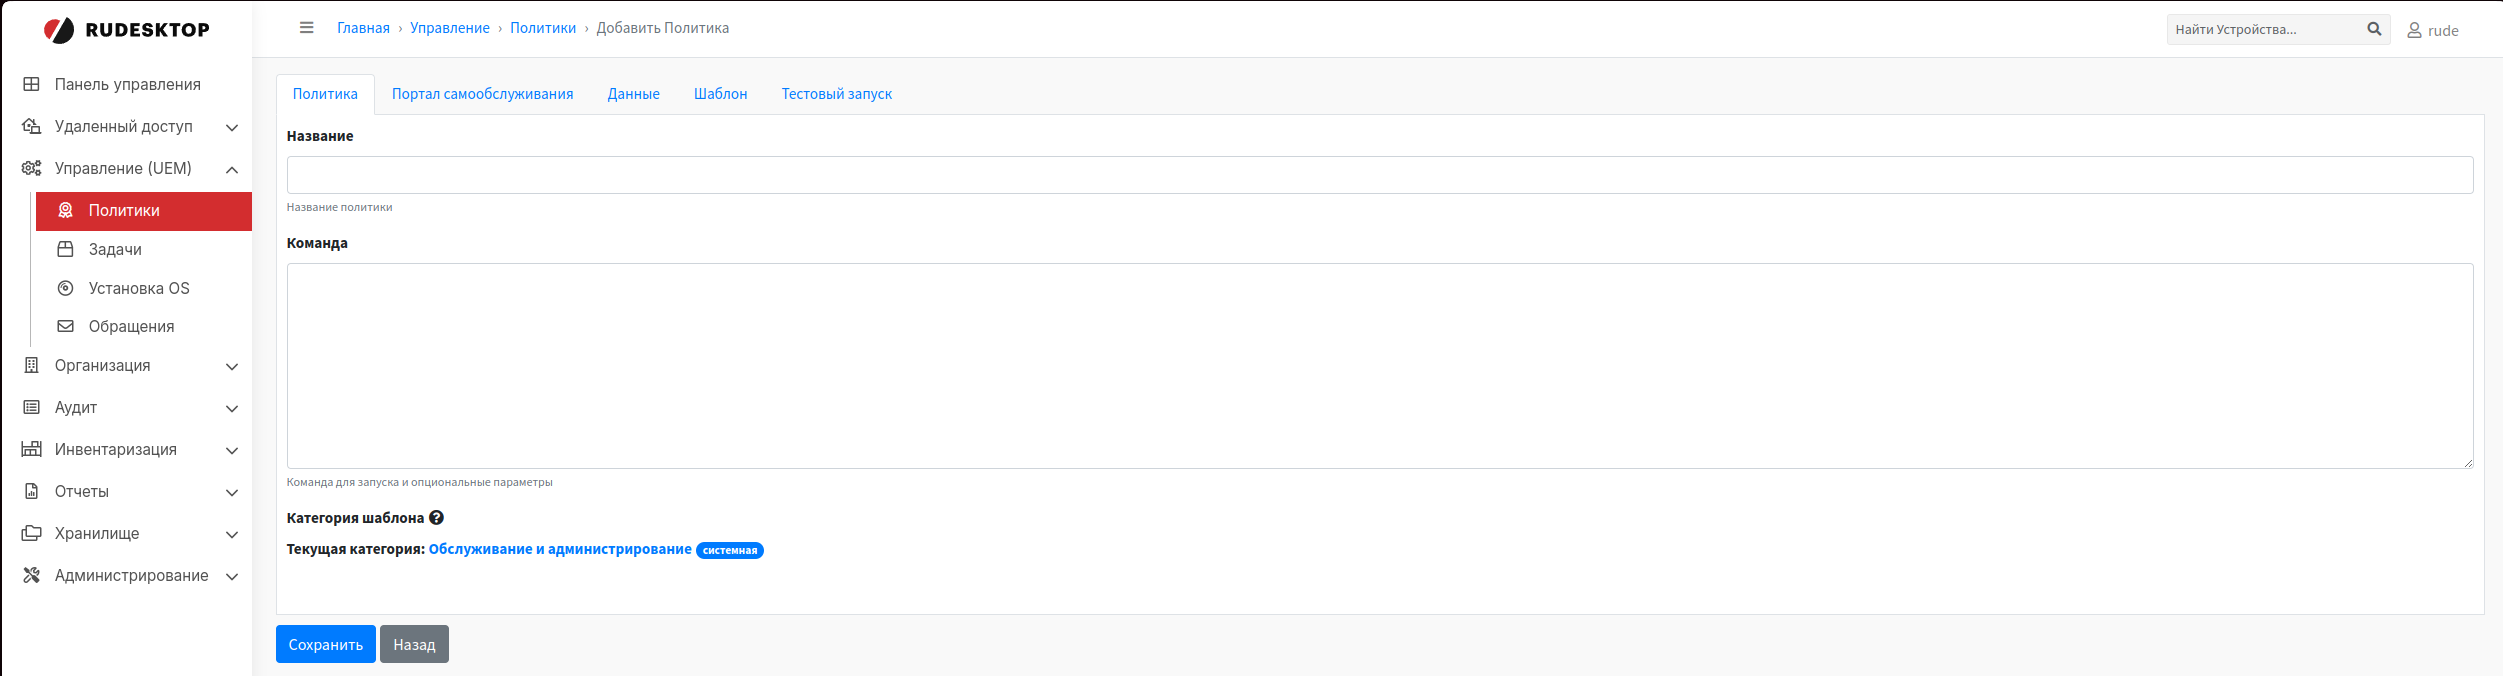This screenshot has height=676, width=2503.
Task: Click the search magnifier icon
Action: coord(2374,29)
